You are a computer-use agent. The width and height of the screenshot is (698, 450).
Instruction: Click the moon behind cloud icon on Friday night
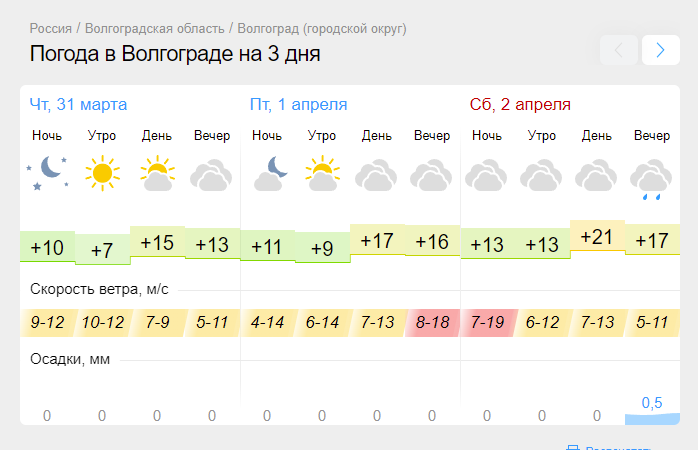268,173
